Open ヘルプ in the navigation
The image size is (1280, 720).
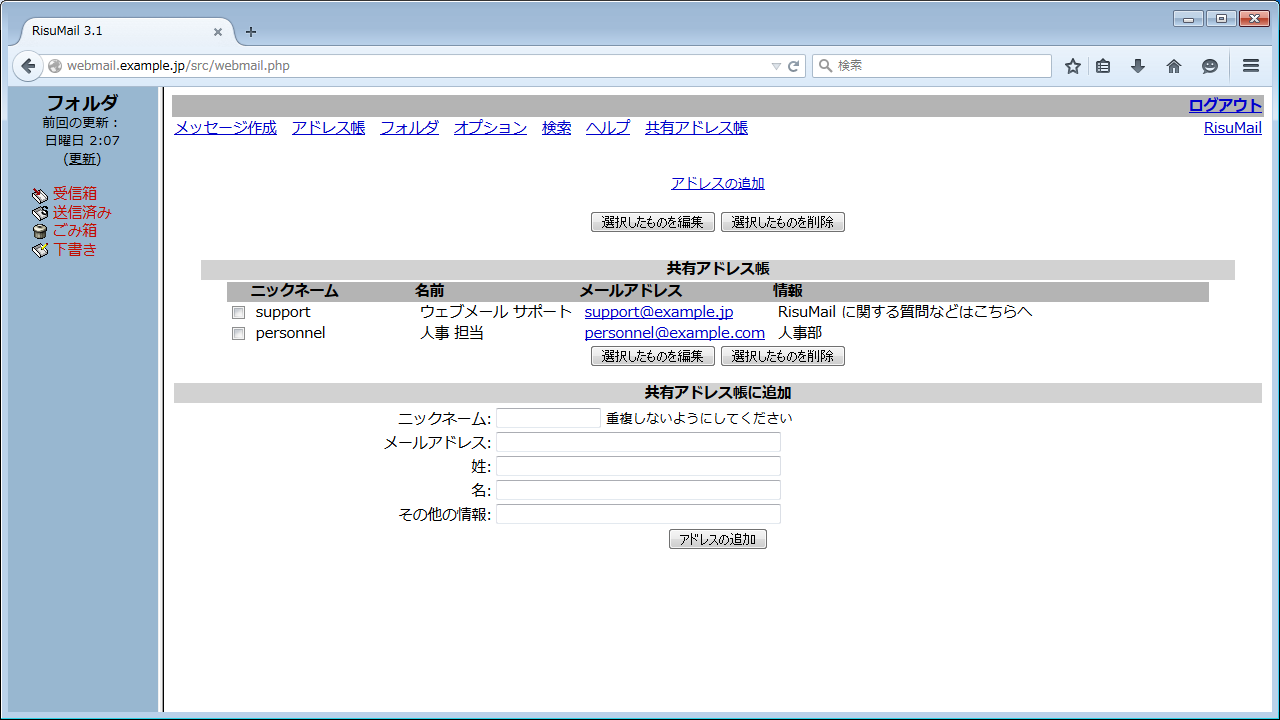pos(608,128)
